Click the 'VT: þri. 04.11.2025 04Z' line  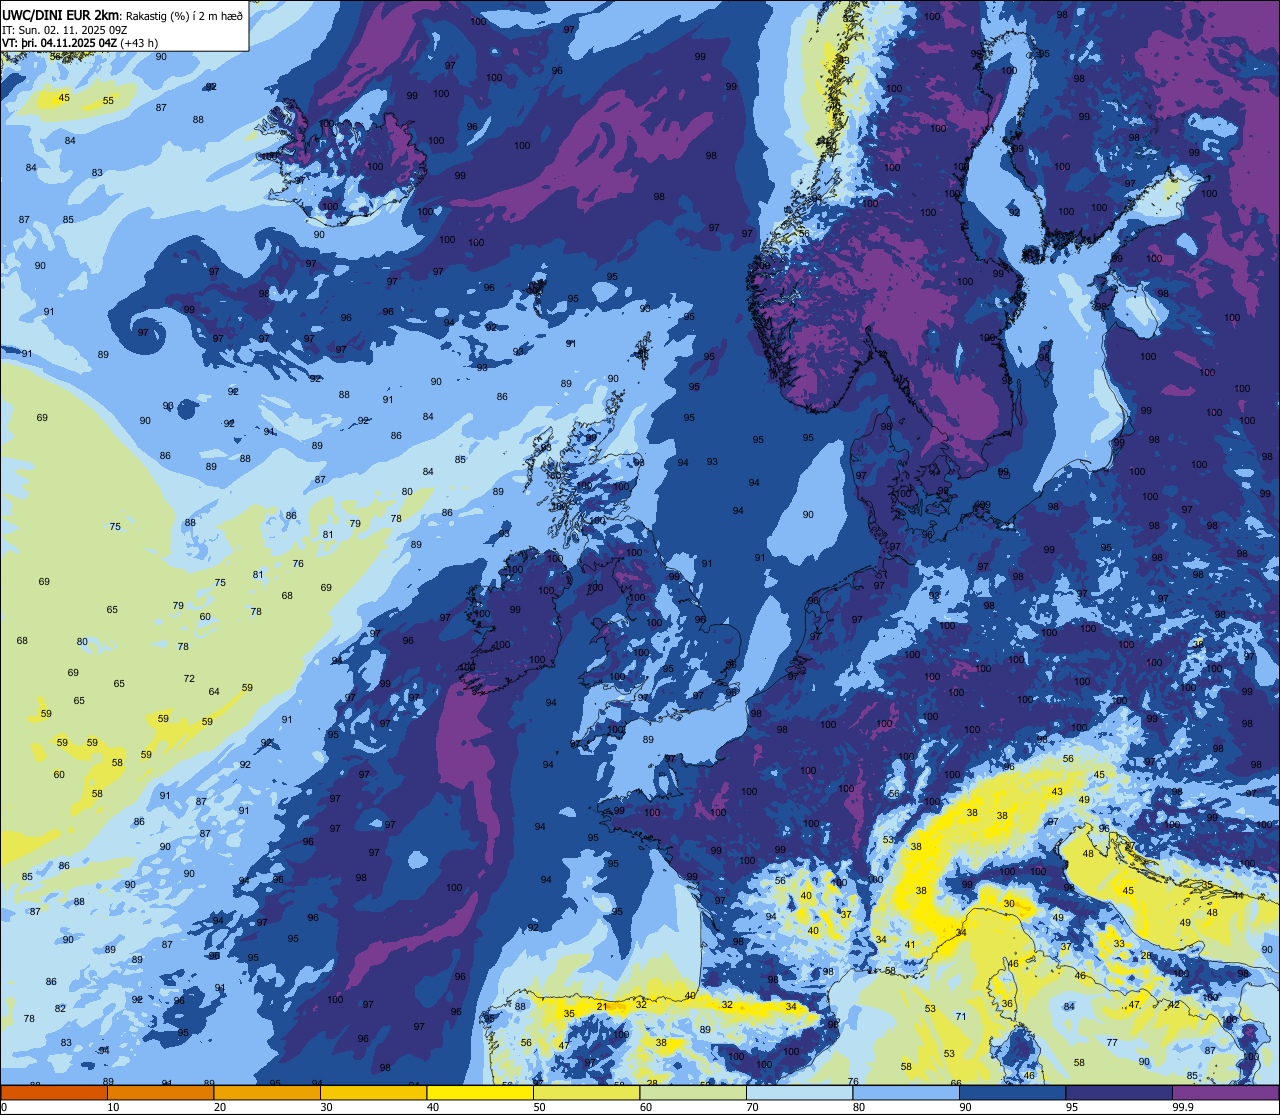(59, 42)
